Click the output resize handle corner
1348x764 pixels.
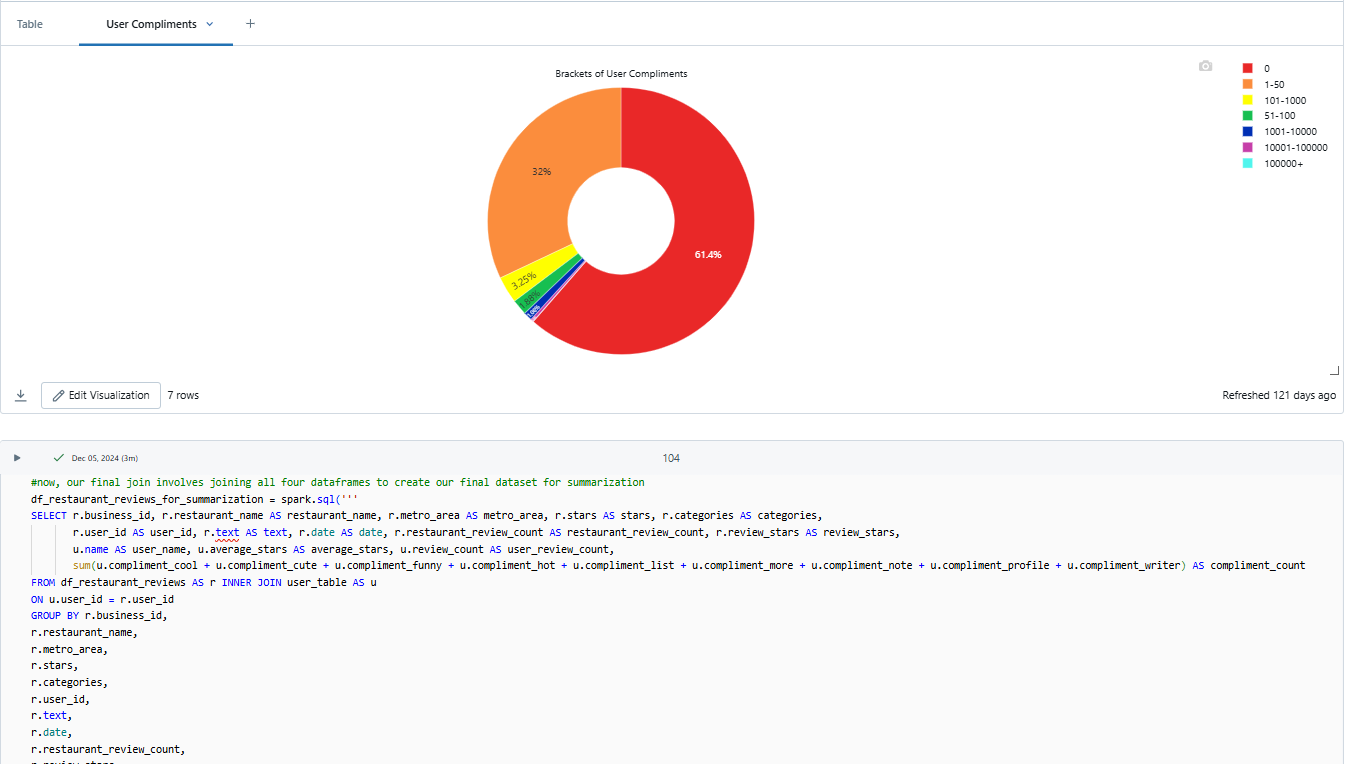tap(1334, 370)
